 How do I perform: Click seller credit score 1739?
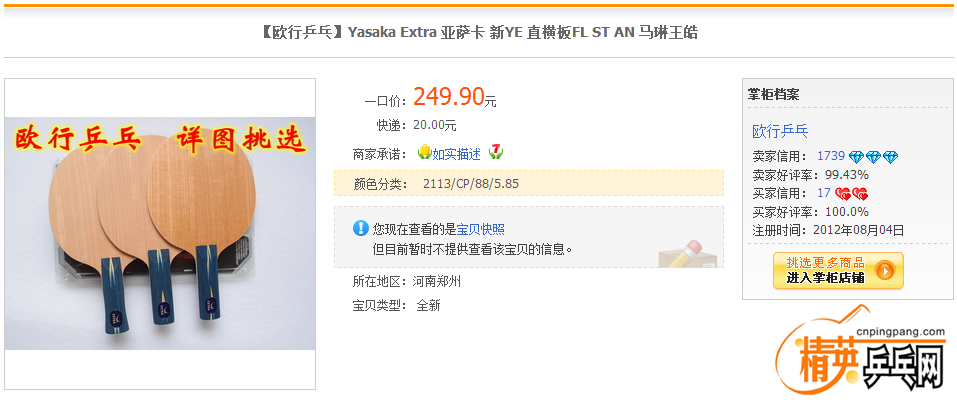coord(831,156)
